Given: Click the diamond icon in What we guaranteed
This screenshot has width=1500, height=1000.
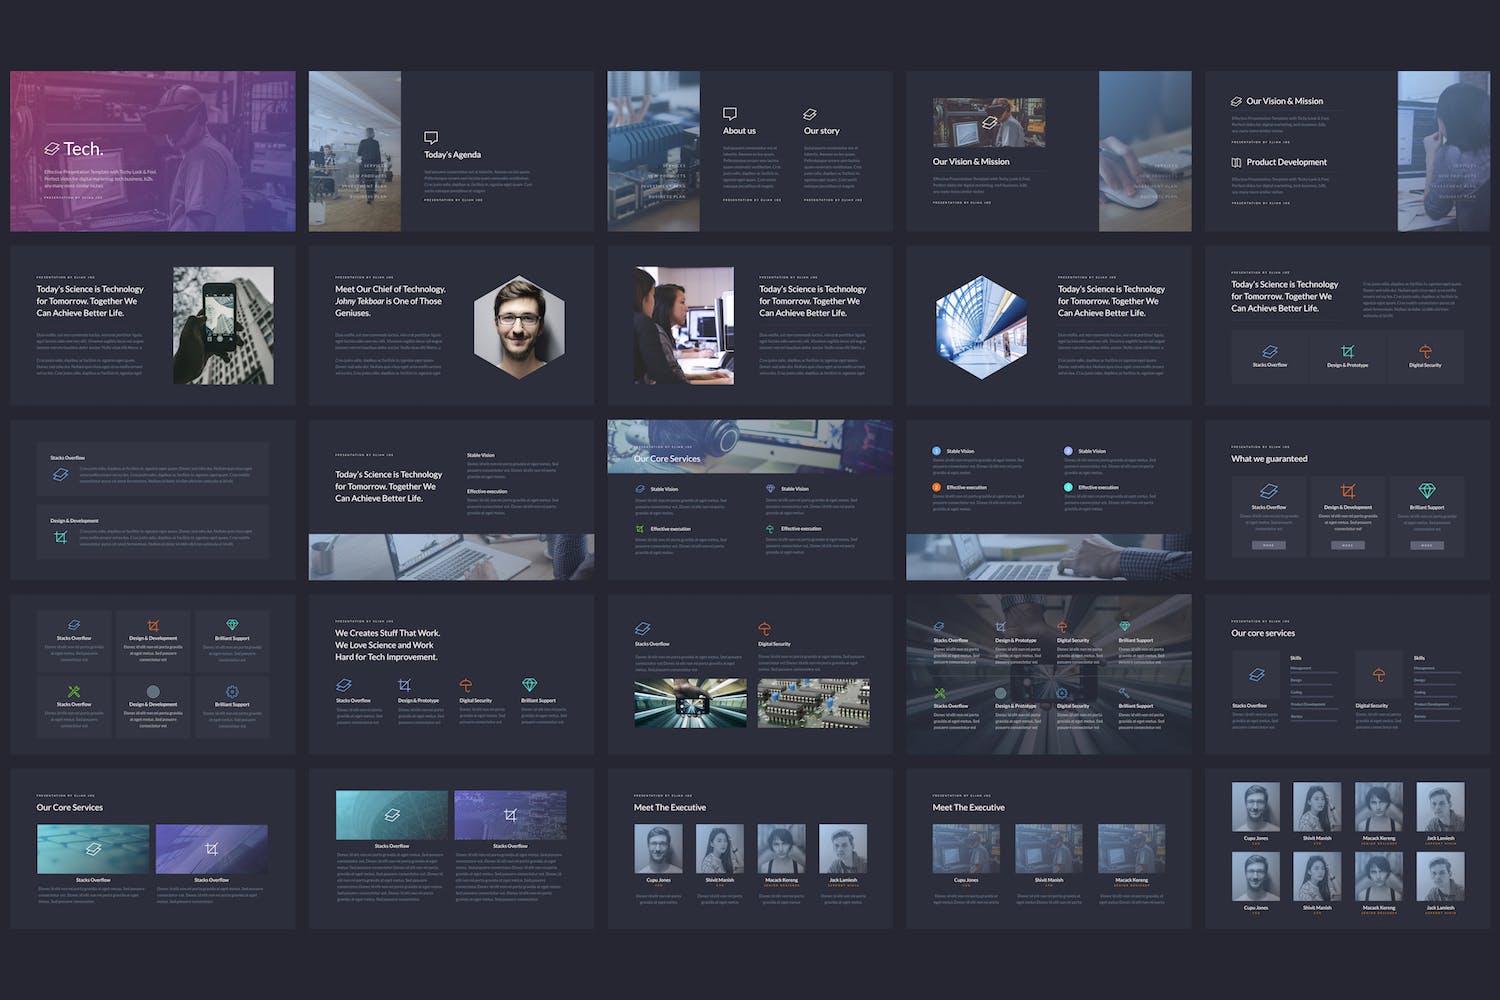Looking at the screenshot, I should point(1427,491).
